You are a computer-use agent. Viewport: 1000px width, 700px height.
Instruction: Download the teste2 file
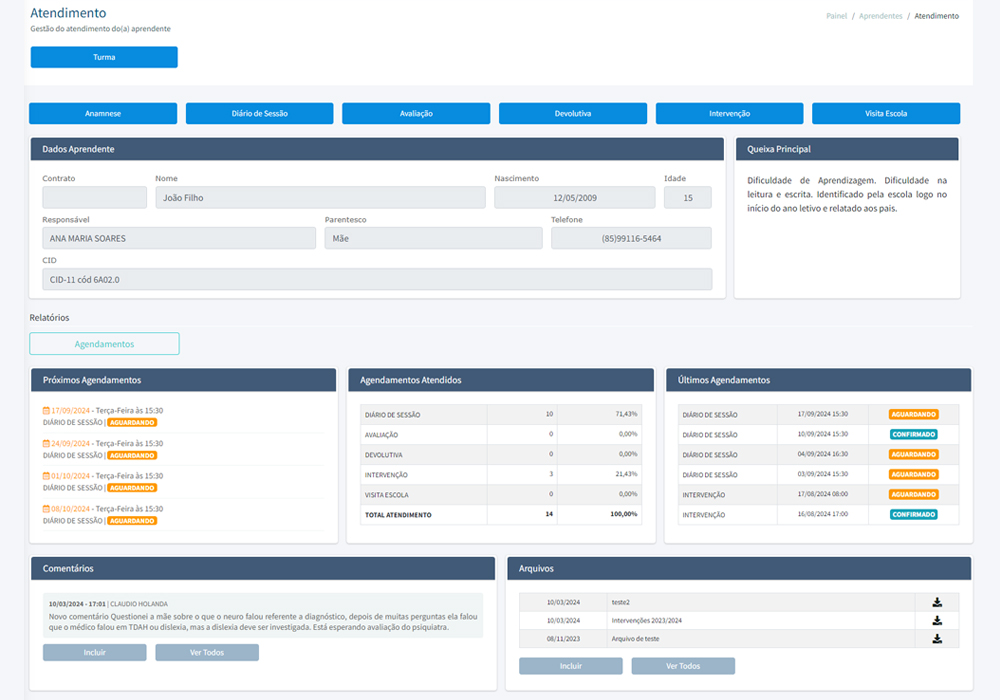937,602
